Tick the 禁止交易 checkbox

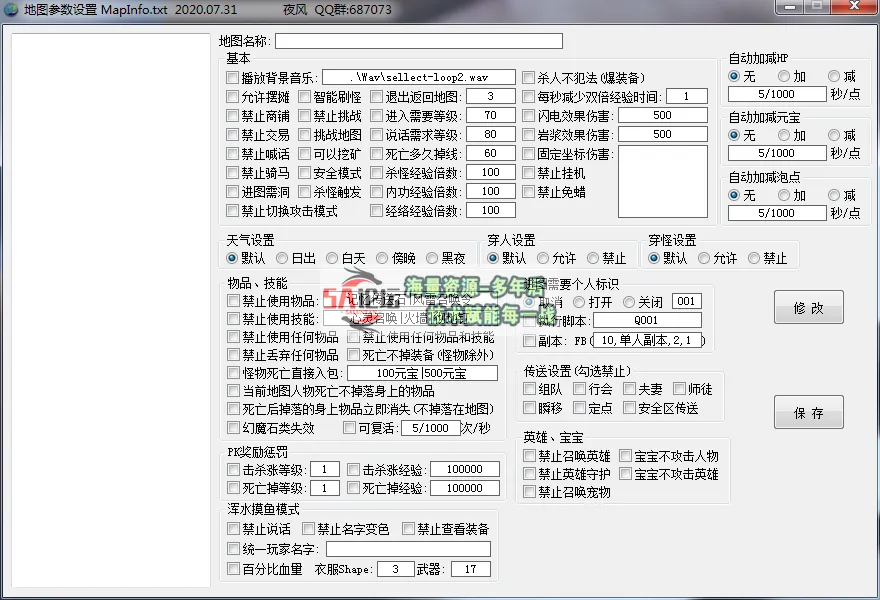232,135
